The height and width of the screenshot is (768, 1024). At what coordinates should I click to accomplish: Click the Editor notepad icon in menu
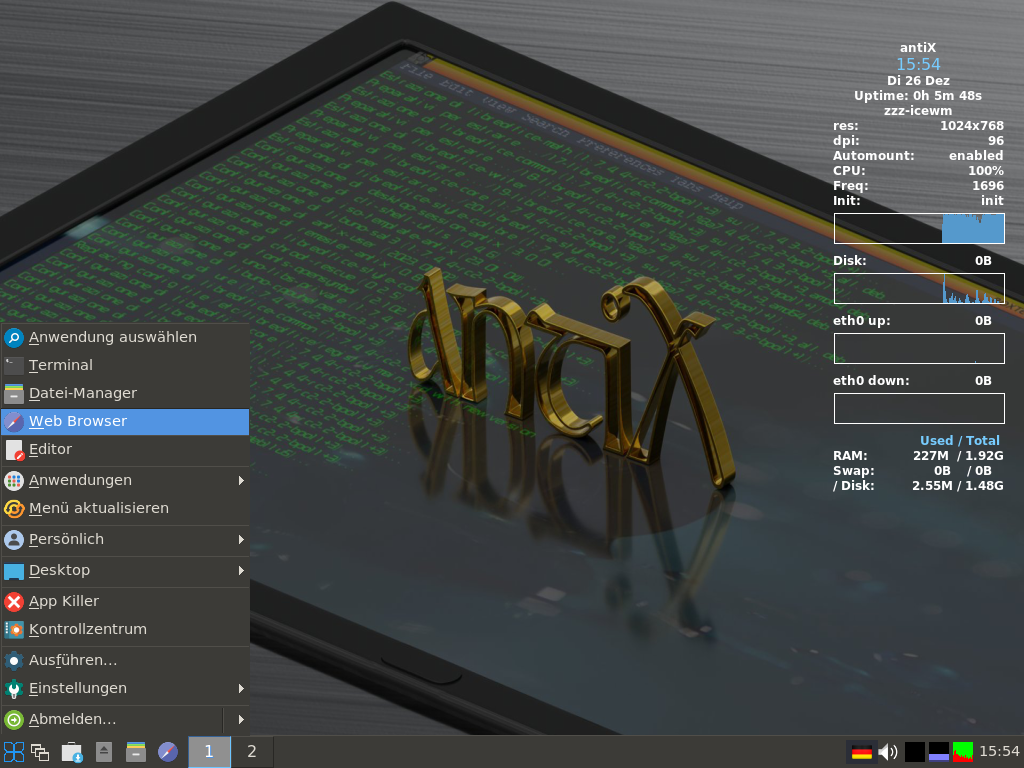click(x=14, y=450)
